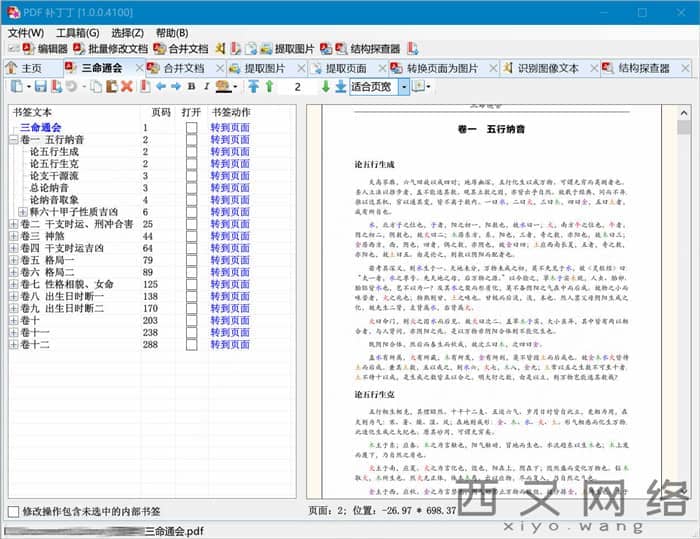Enable 修改操作包含未选中的内部书签 checkbox
700x539 pixels.
coord(13,511)
